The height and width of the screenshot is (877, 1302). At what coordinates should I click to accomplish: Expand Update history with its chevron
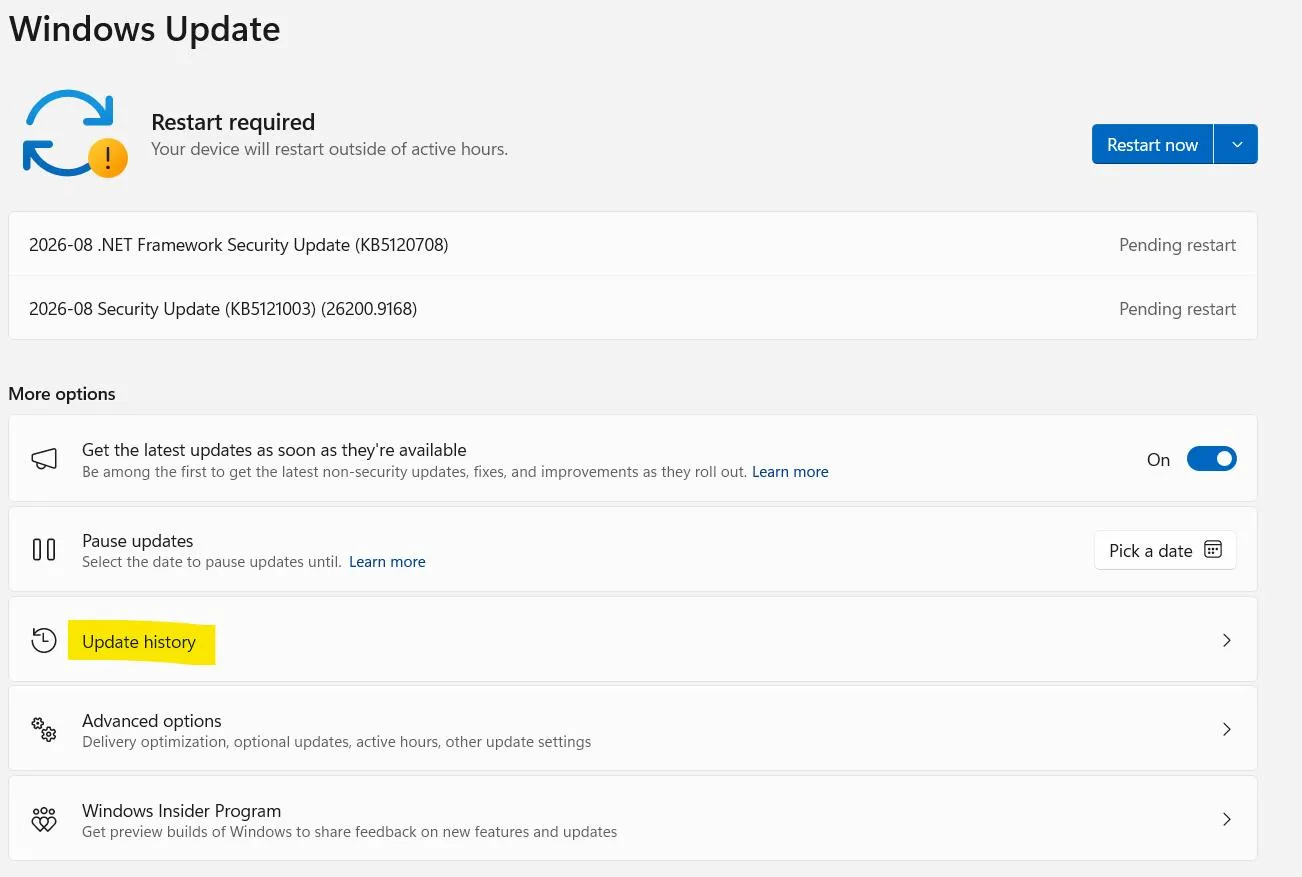point(1227,640)
